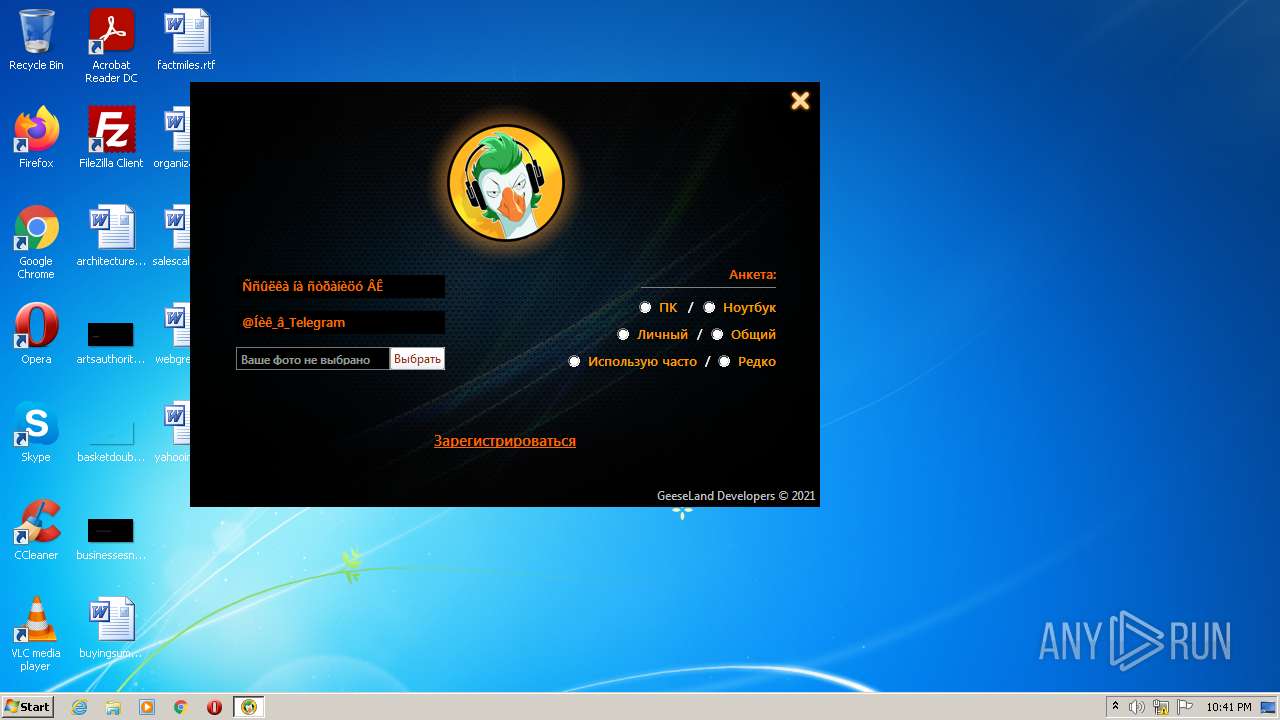
Task: Open Windows Media Player taskbar icon
Action: coord(147,707)
